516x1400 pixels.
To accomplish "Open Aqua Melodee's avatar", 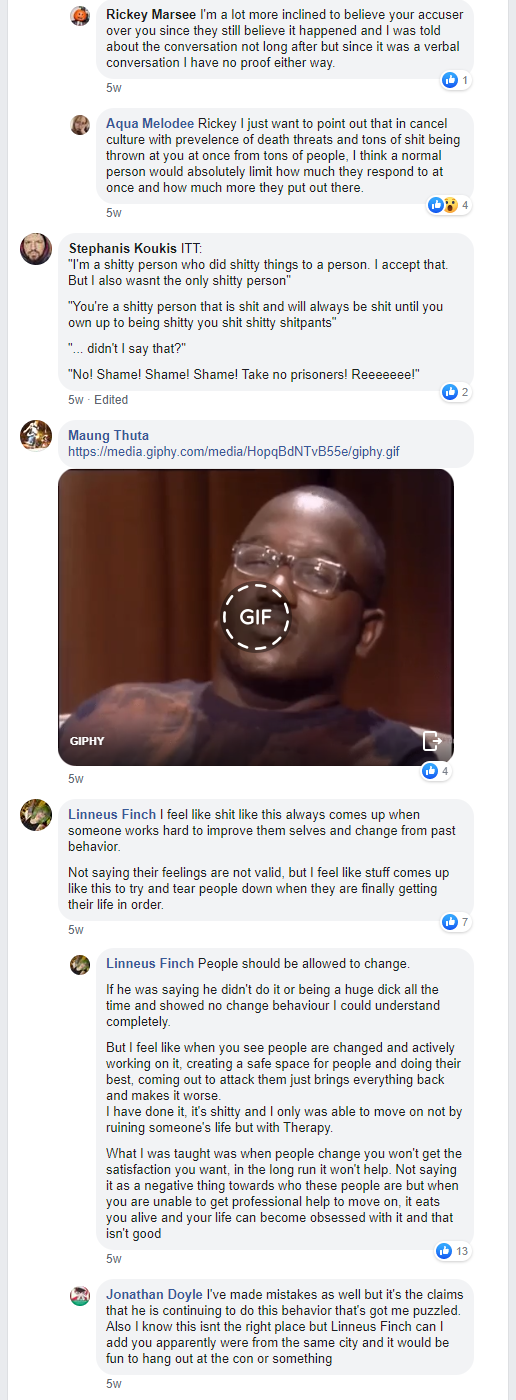I will click(x=80, y=124).
